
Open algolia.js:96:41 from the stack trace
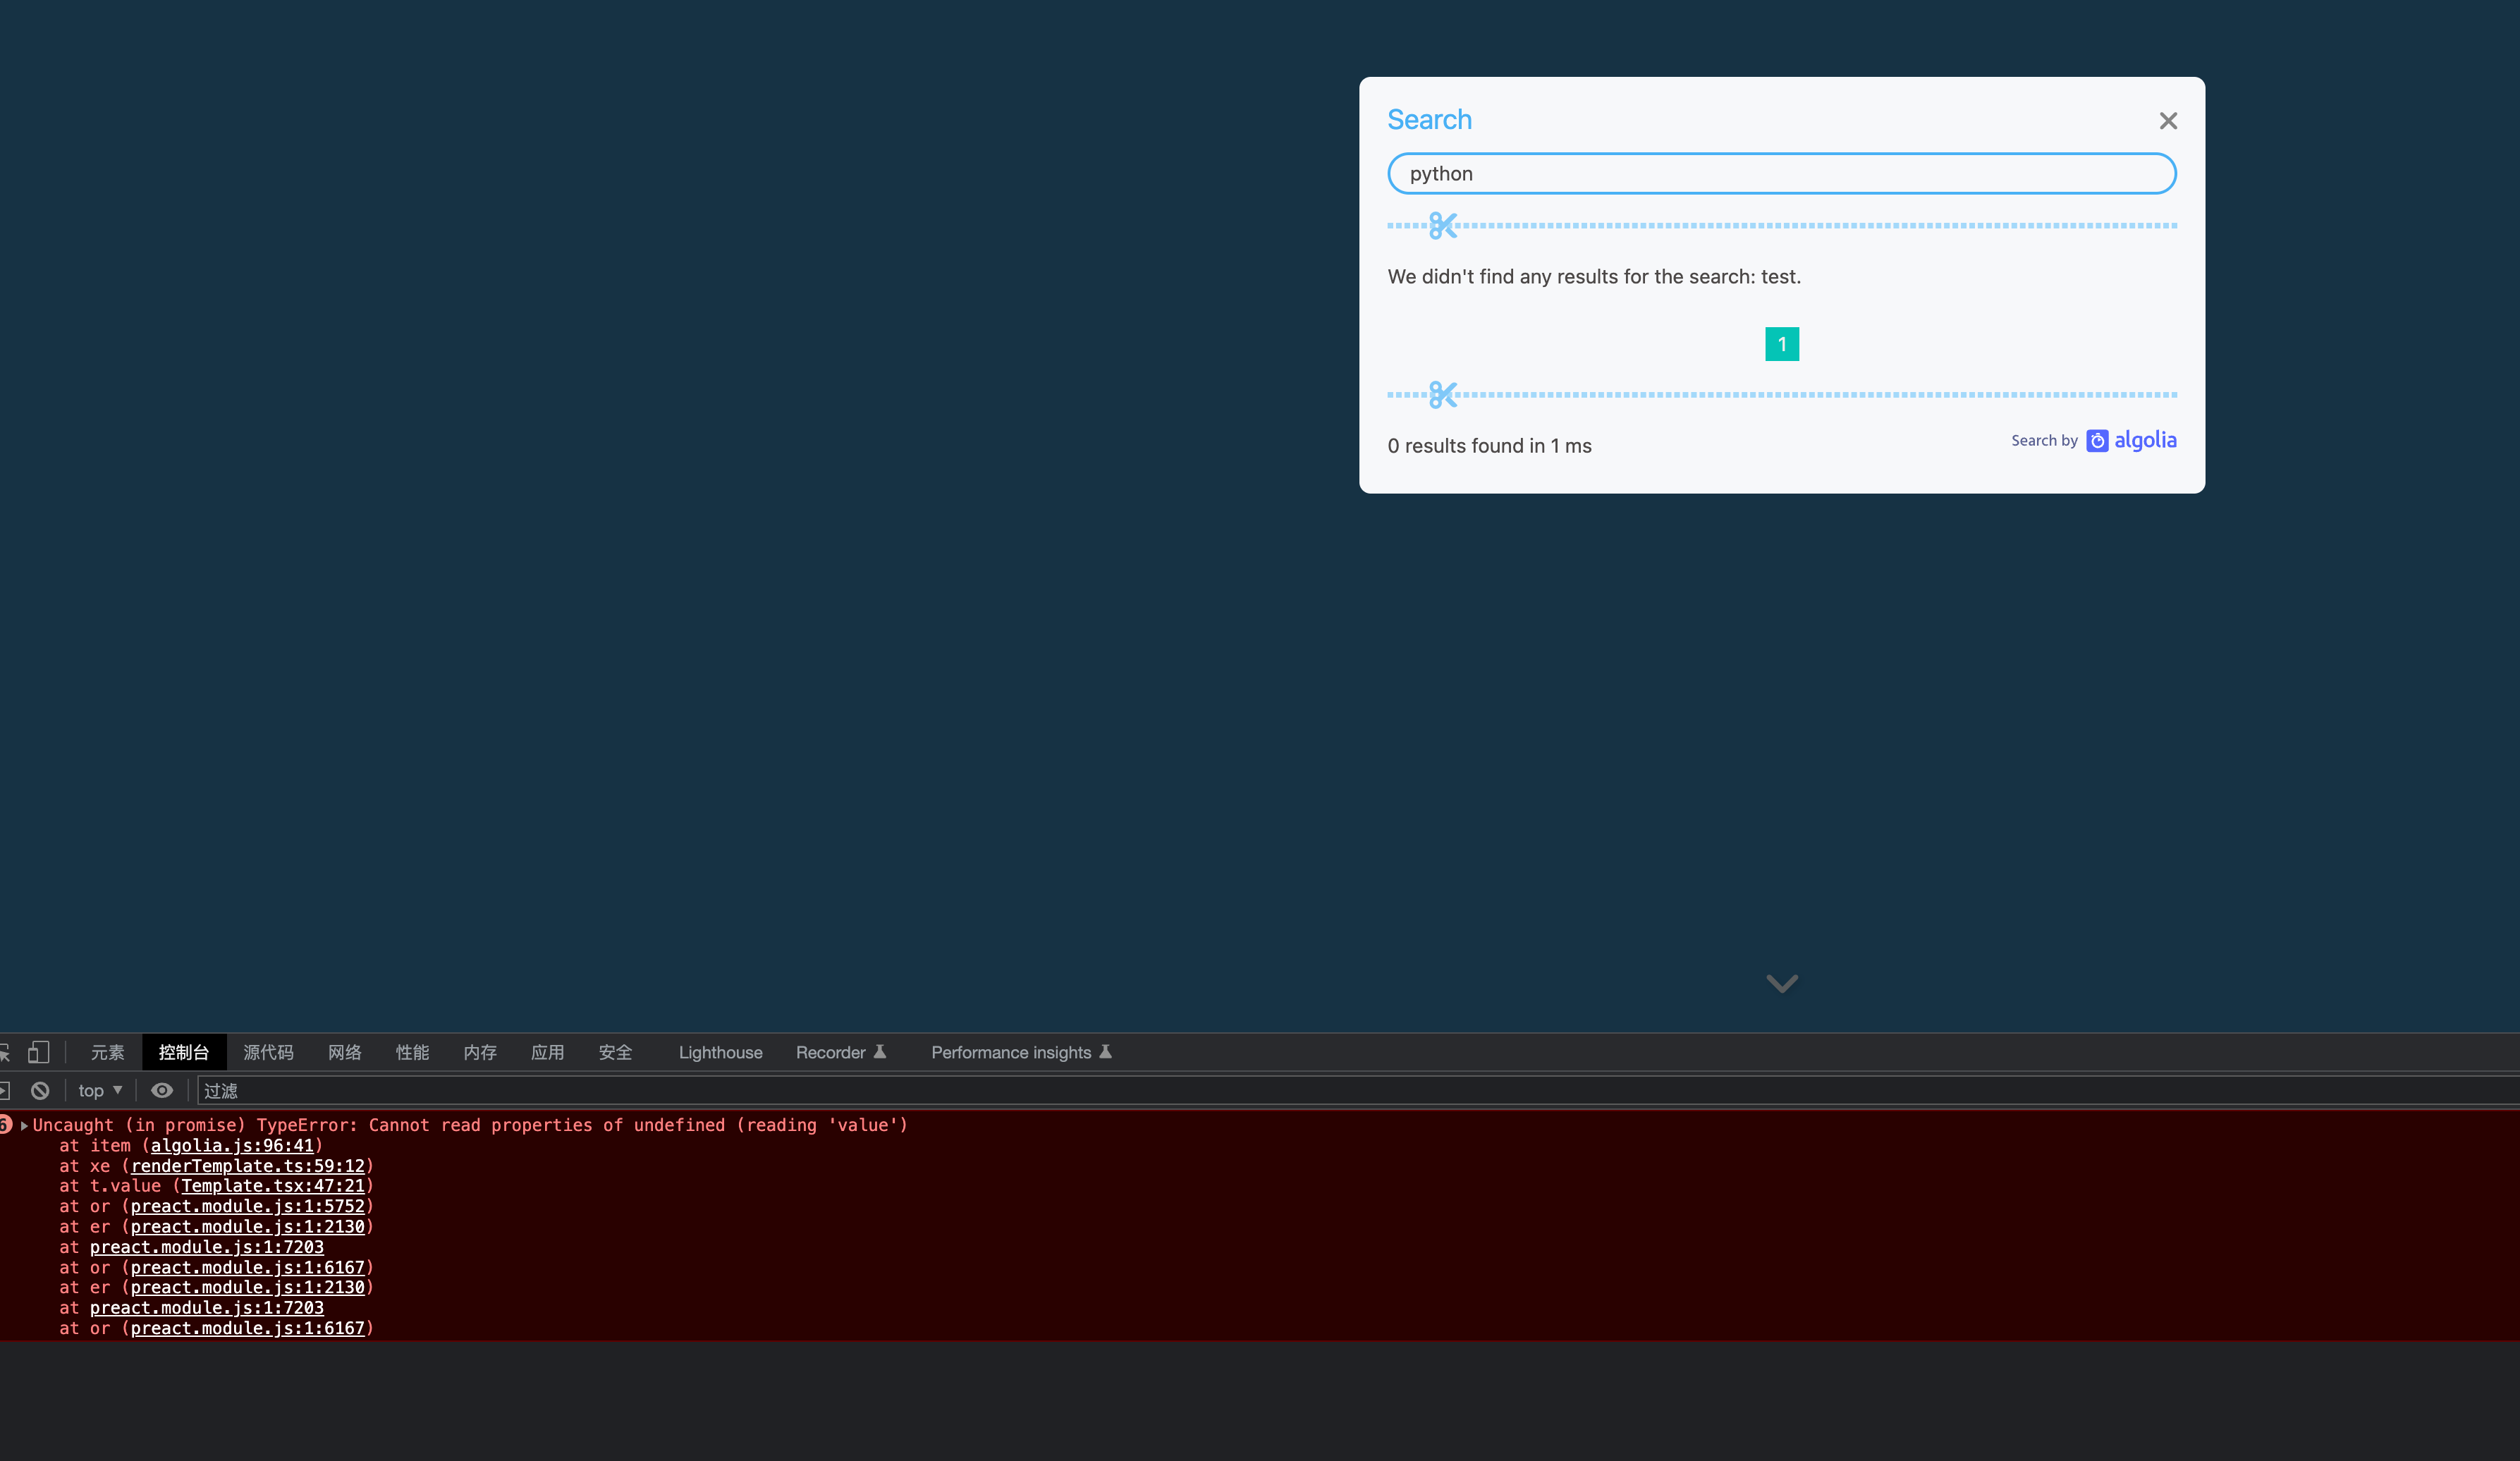click(233, 1145)
